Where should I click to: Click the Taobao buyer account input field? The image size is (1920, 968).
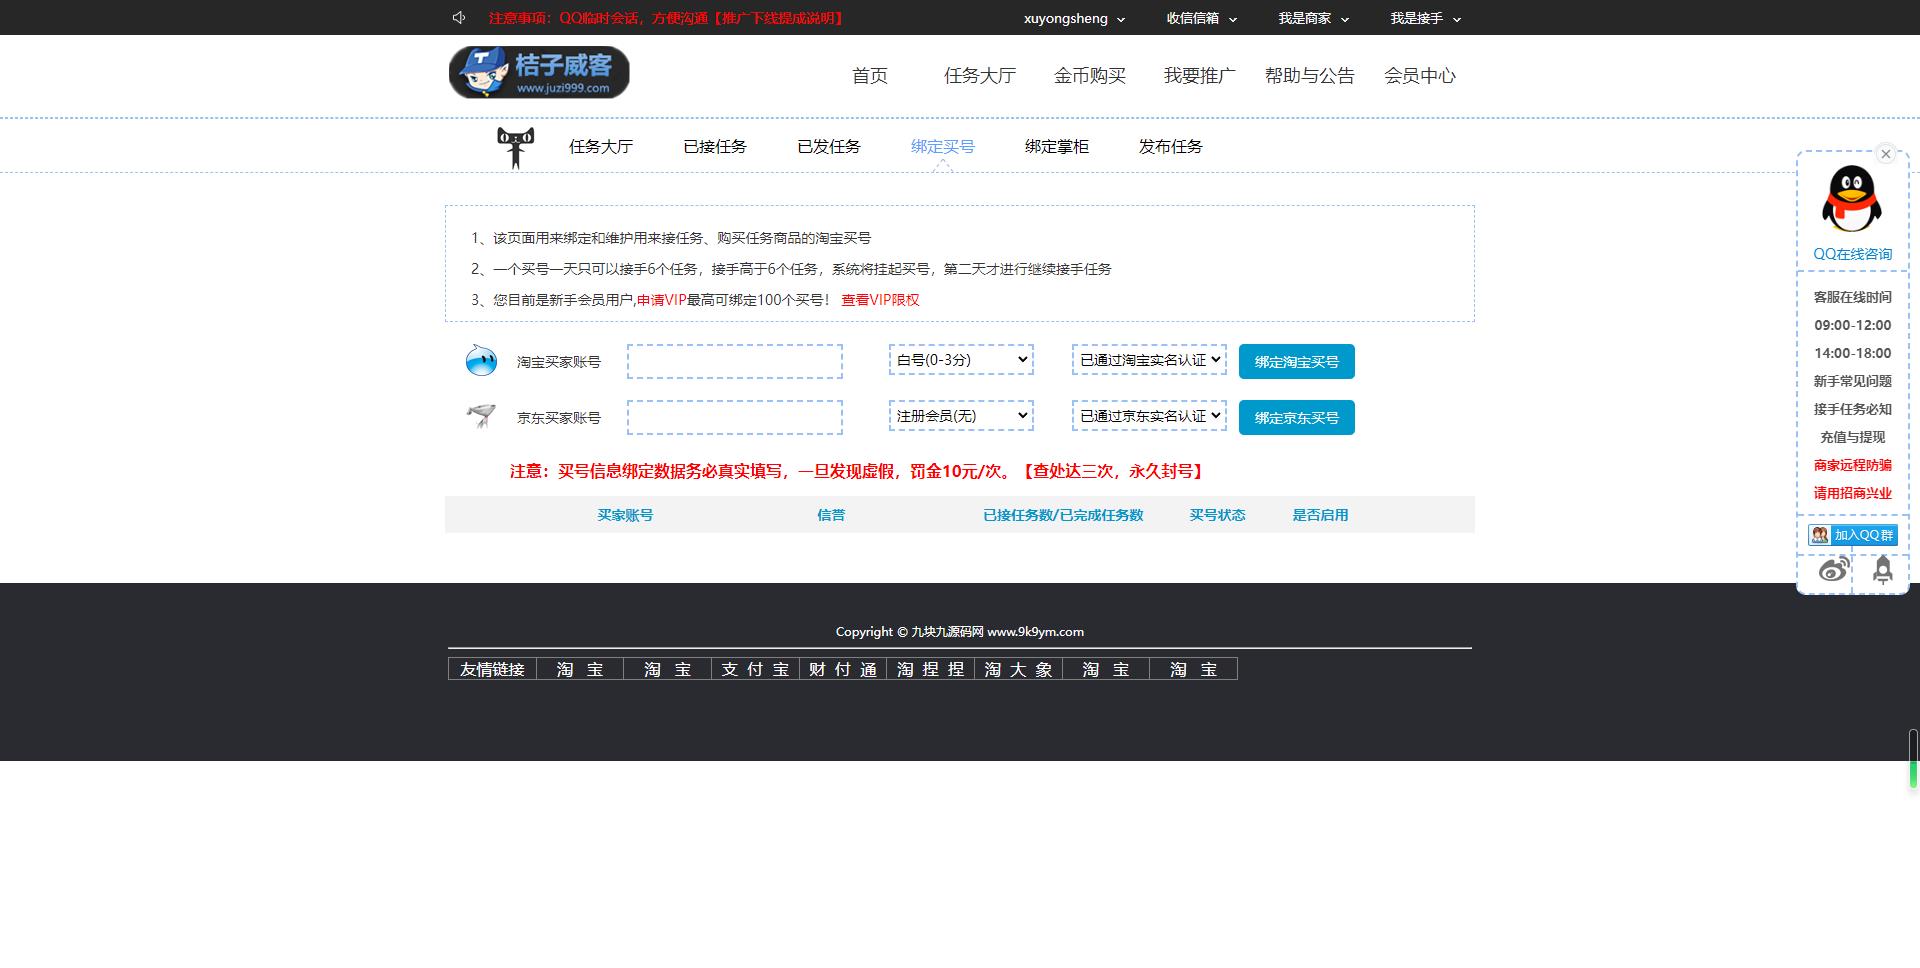pyautogui.click(x=734, y=361)
